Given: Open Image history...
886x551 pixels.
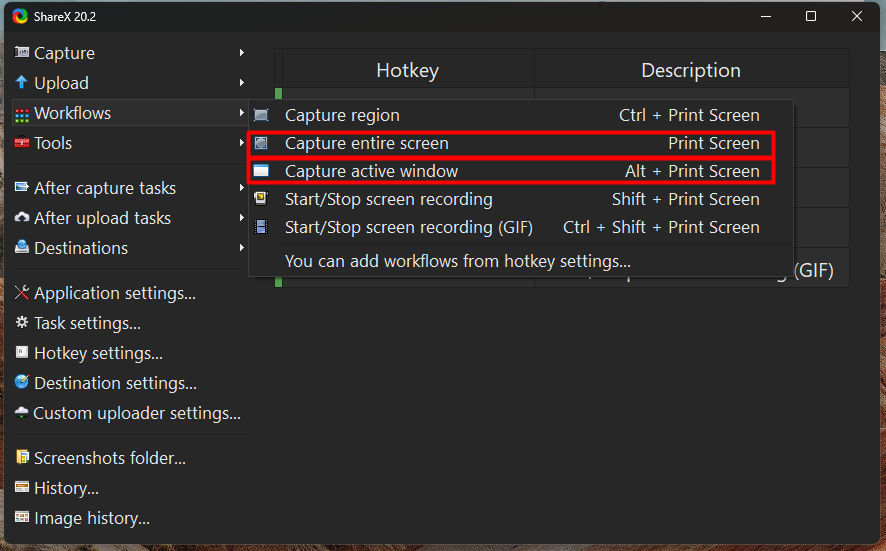Looking at the screenshot, I should [130, 518].
